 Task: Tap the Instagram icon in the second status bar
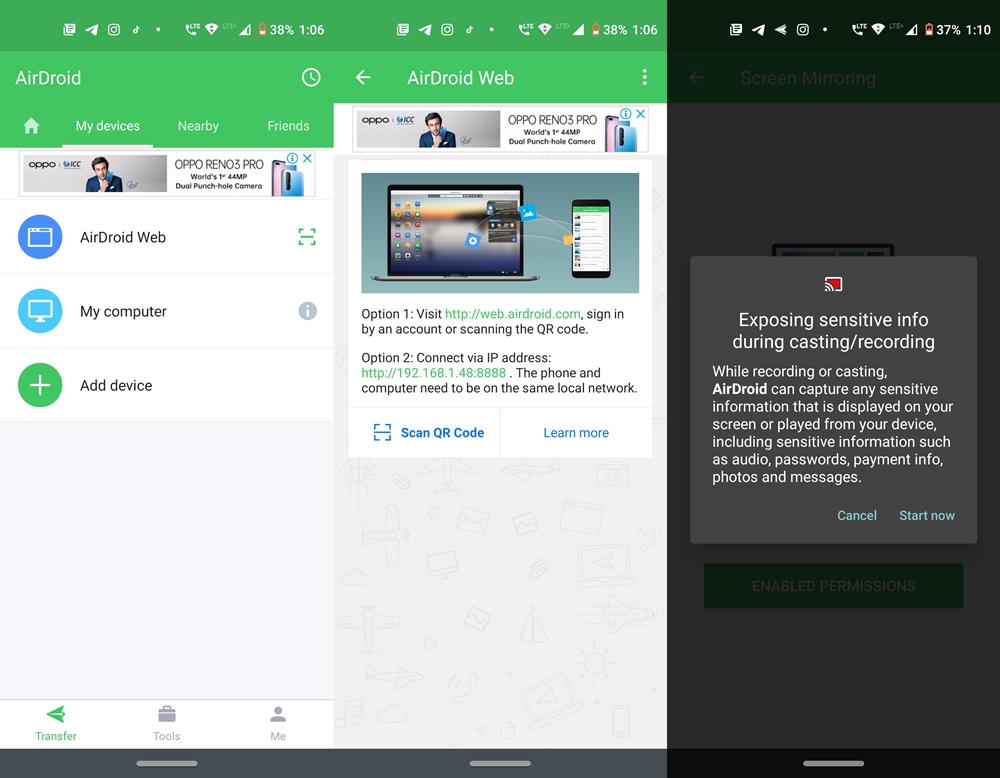pos(447,29)
